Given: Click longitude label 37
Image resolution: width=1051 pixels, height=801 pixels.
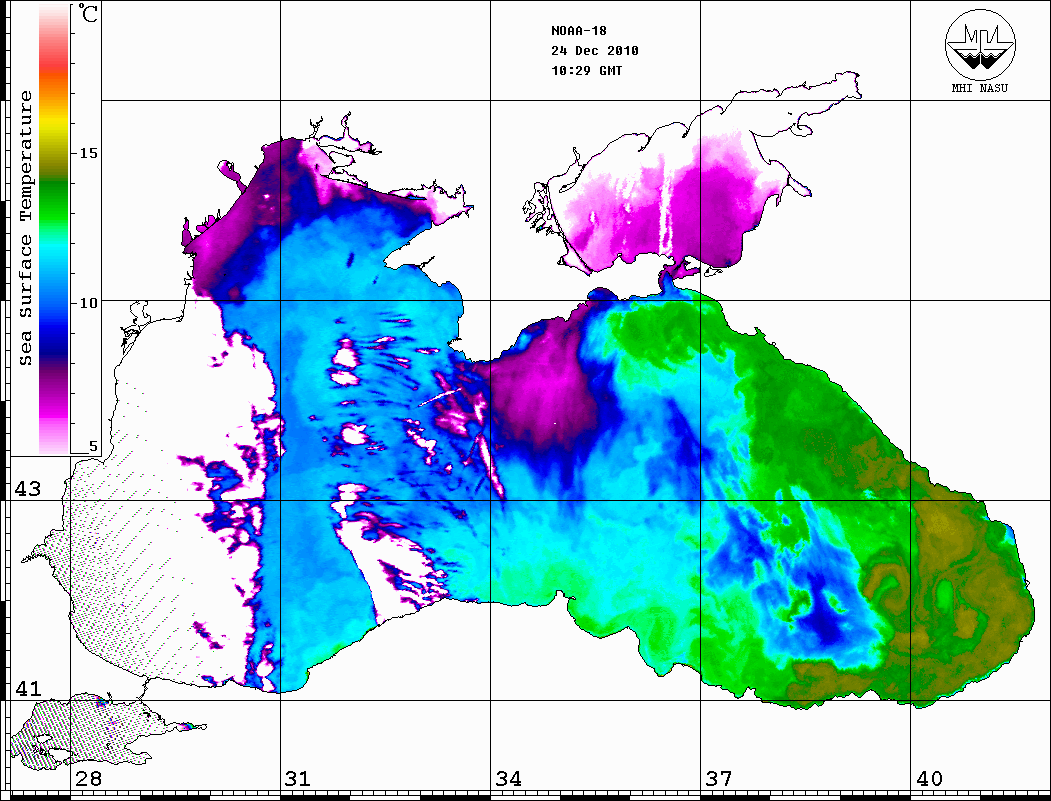Looking at the screenshot, I should pyautogui.click(x=719, y=779).
